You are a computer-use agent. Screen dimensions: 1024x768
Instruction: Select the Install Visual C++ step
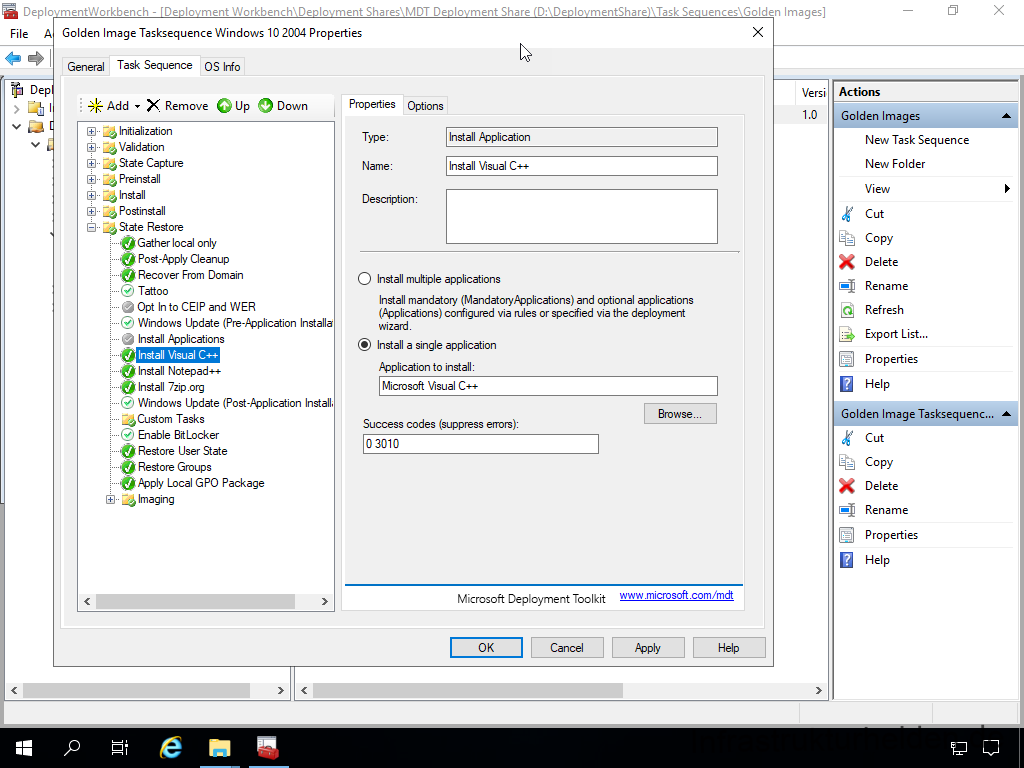[x=178, y=355]
